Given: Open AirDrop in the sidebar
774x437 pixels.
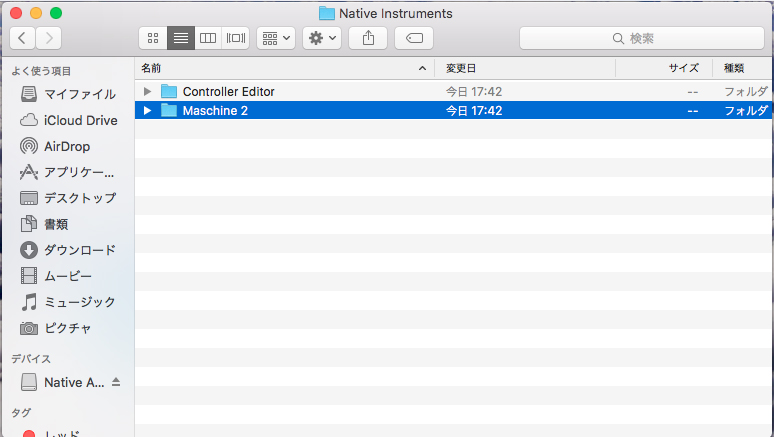Looking at the screenshot, I should [66, 146].
